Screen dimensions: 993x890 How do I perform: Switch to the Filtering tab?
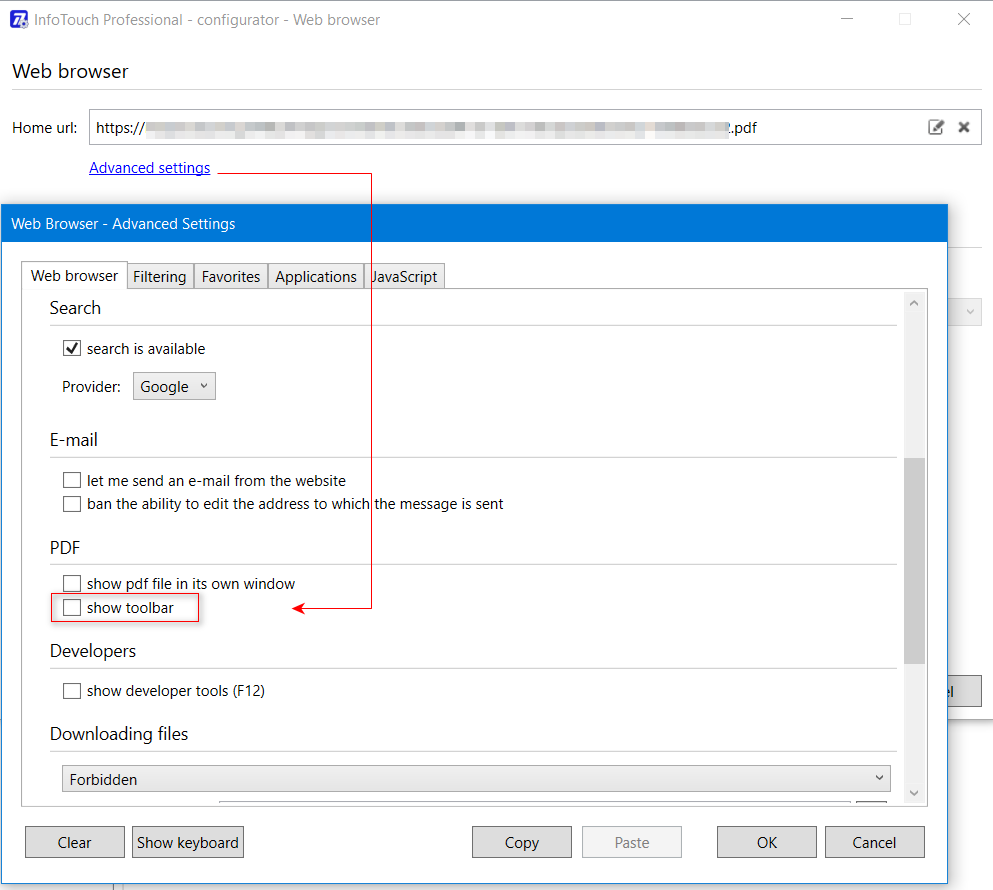click(160, 277)
